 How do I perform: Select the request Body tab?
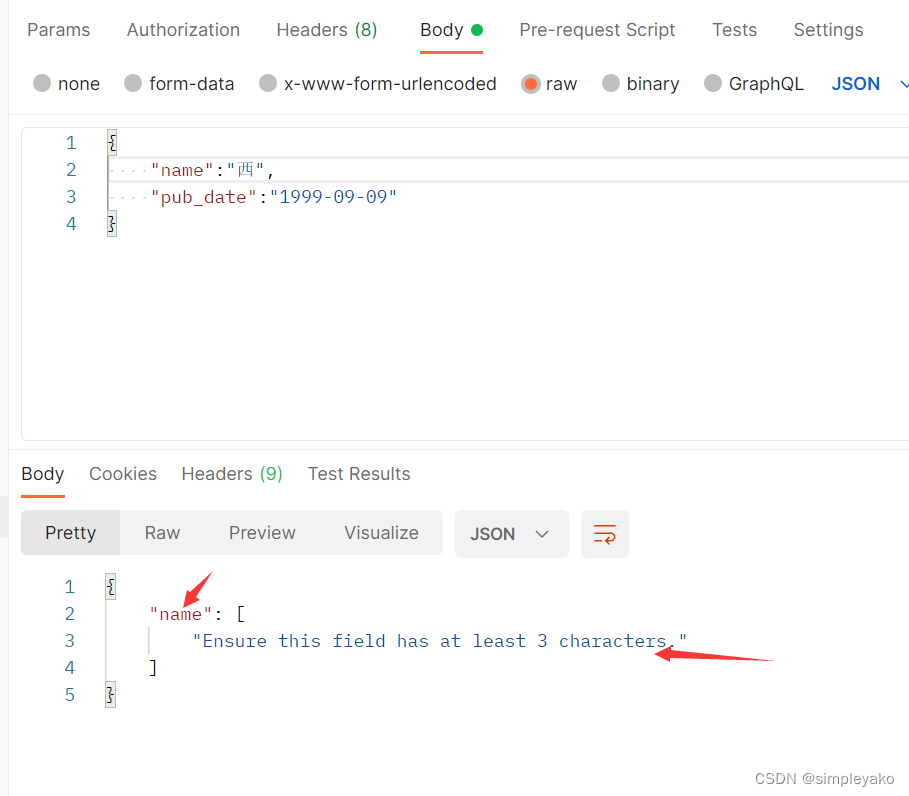(451, 30)
